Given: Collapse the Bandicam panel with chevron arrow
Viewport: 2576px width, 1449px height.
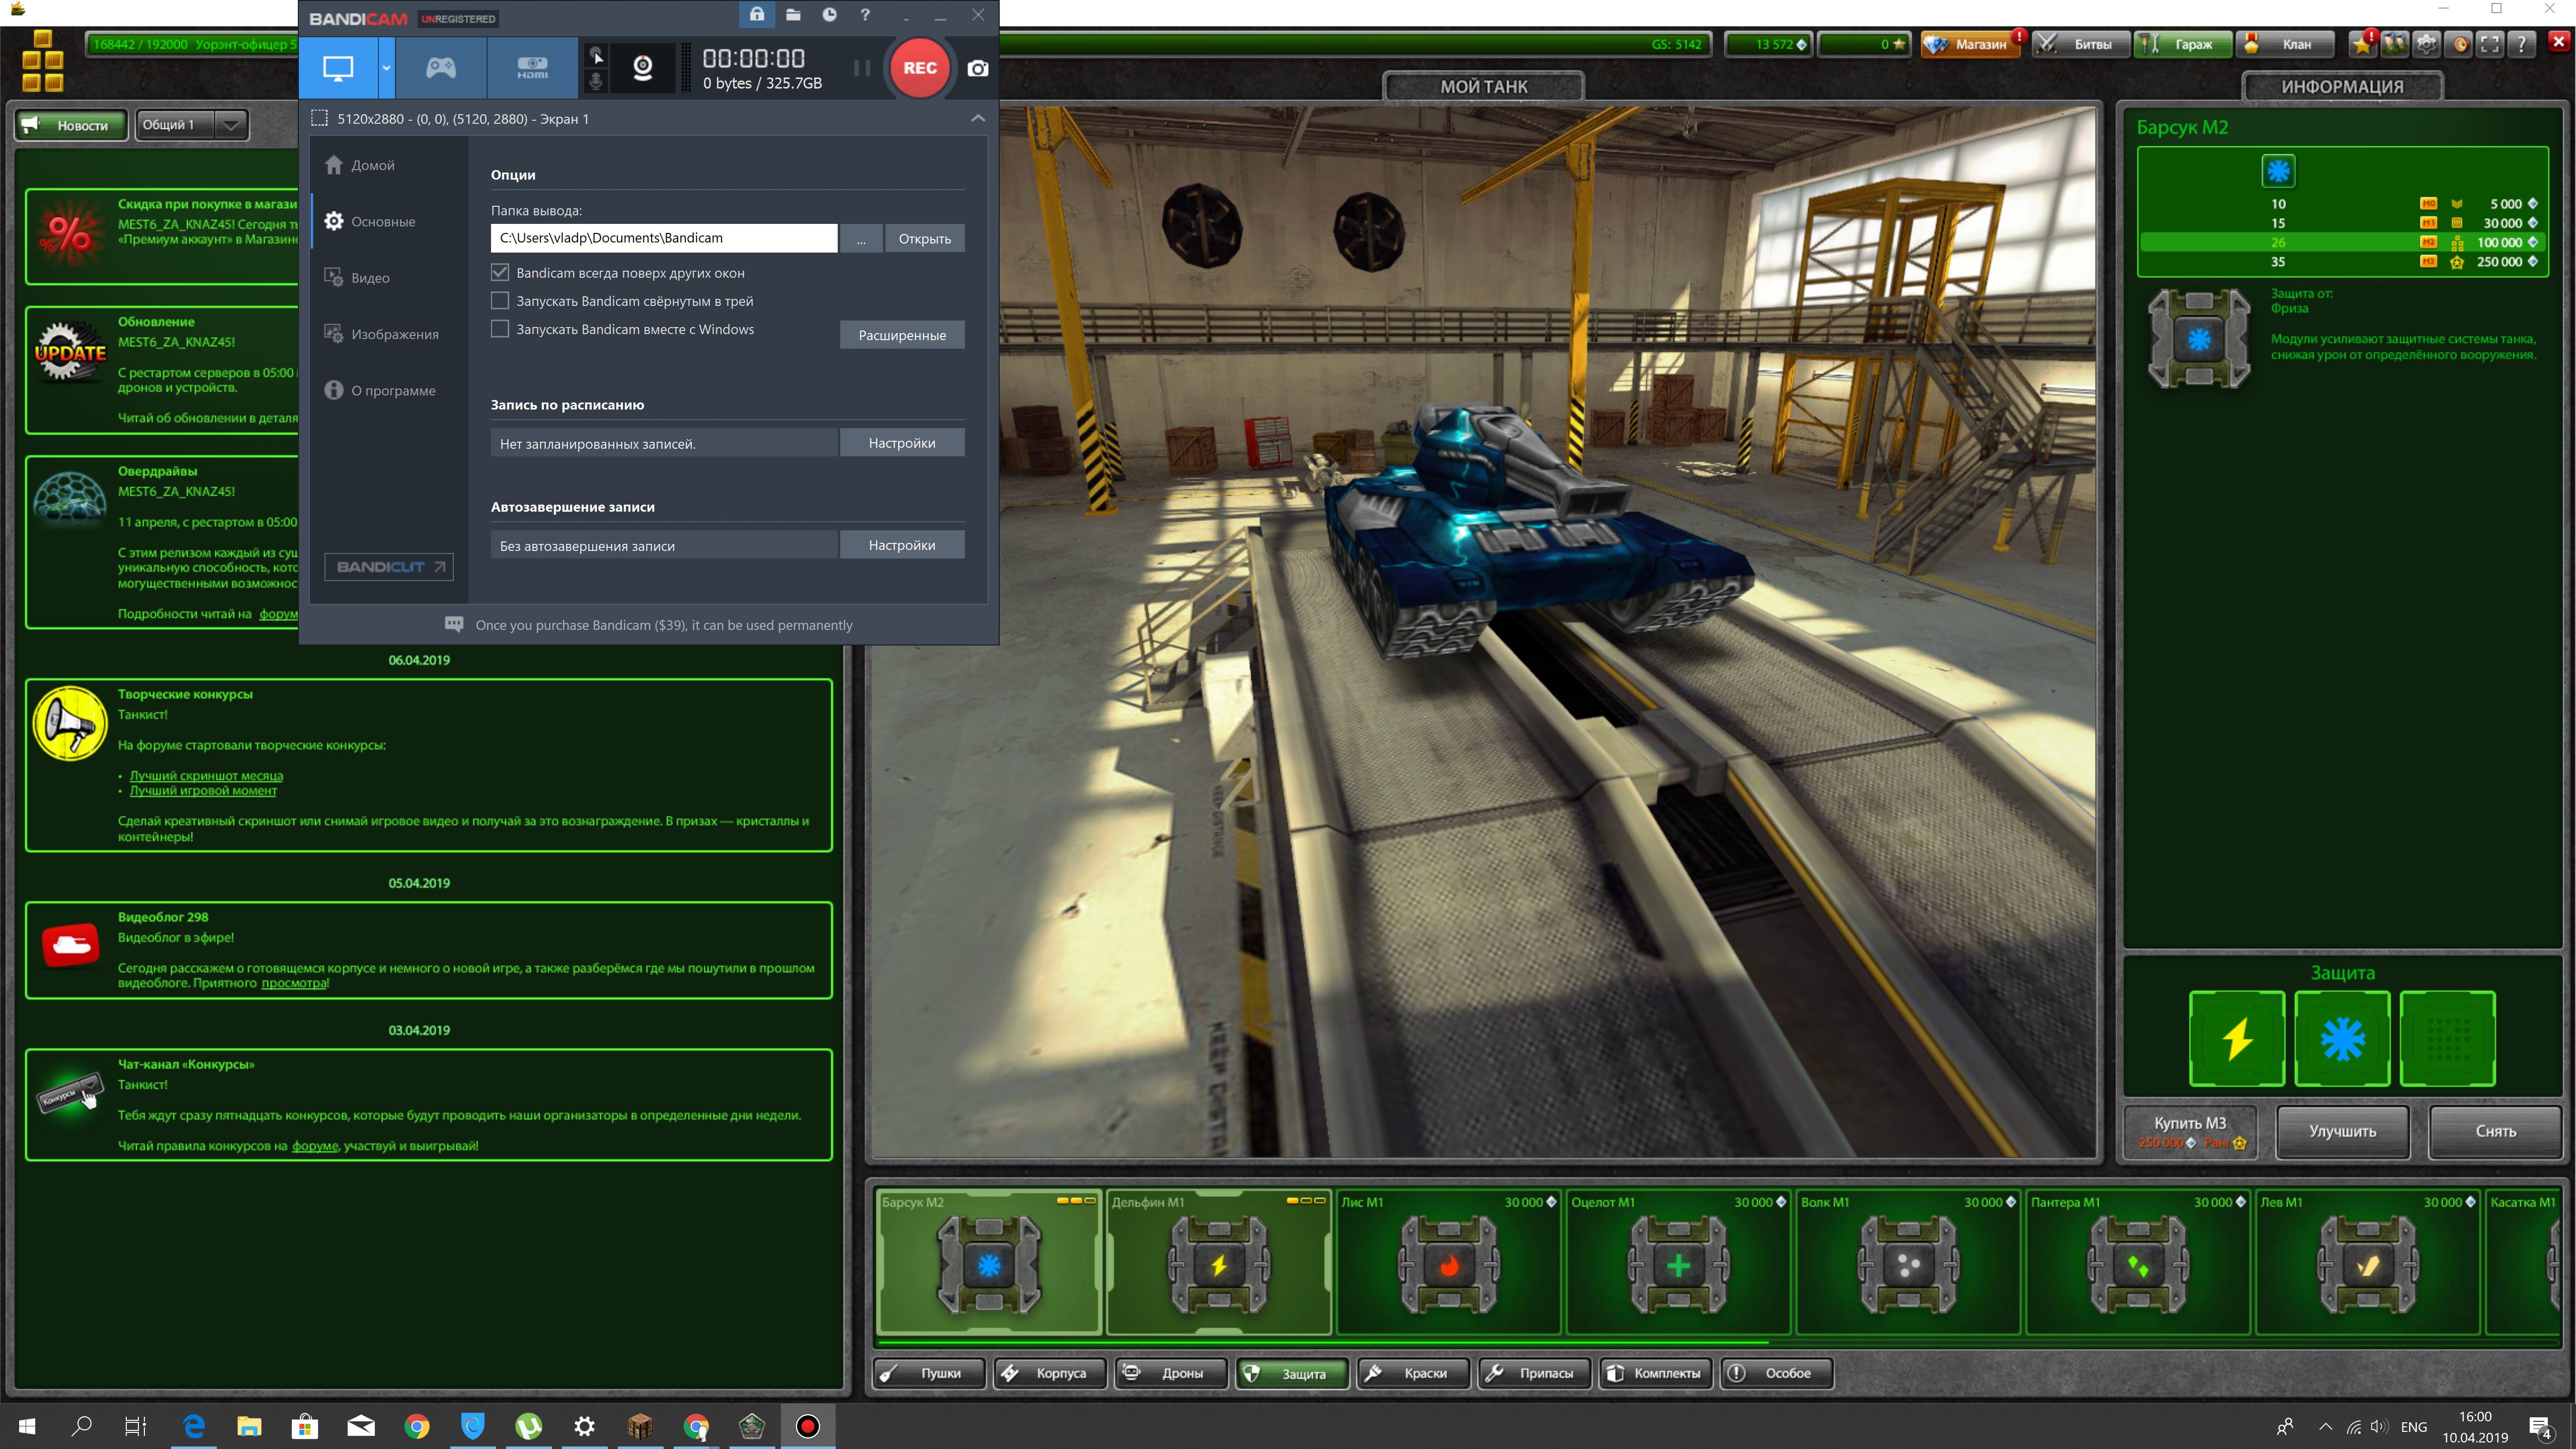Looking at the screenshot, I should click(978, 118).
